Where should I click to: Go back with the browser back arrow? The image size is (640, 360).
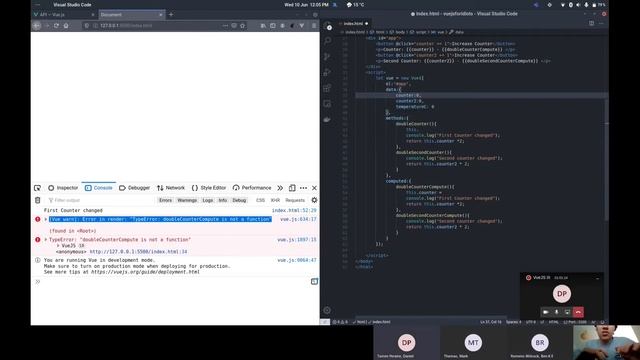37,25
